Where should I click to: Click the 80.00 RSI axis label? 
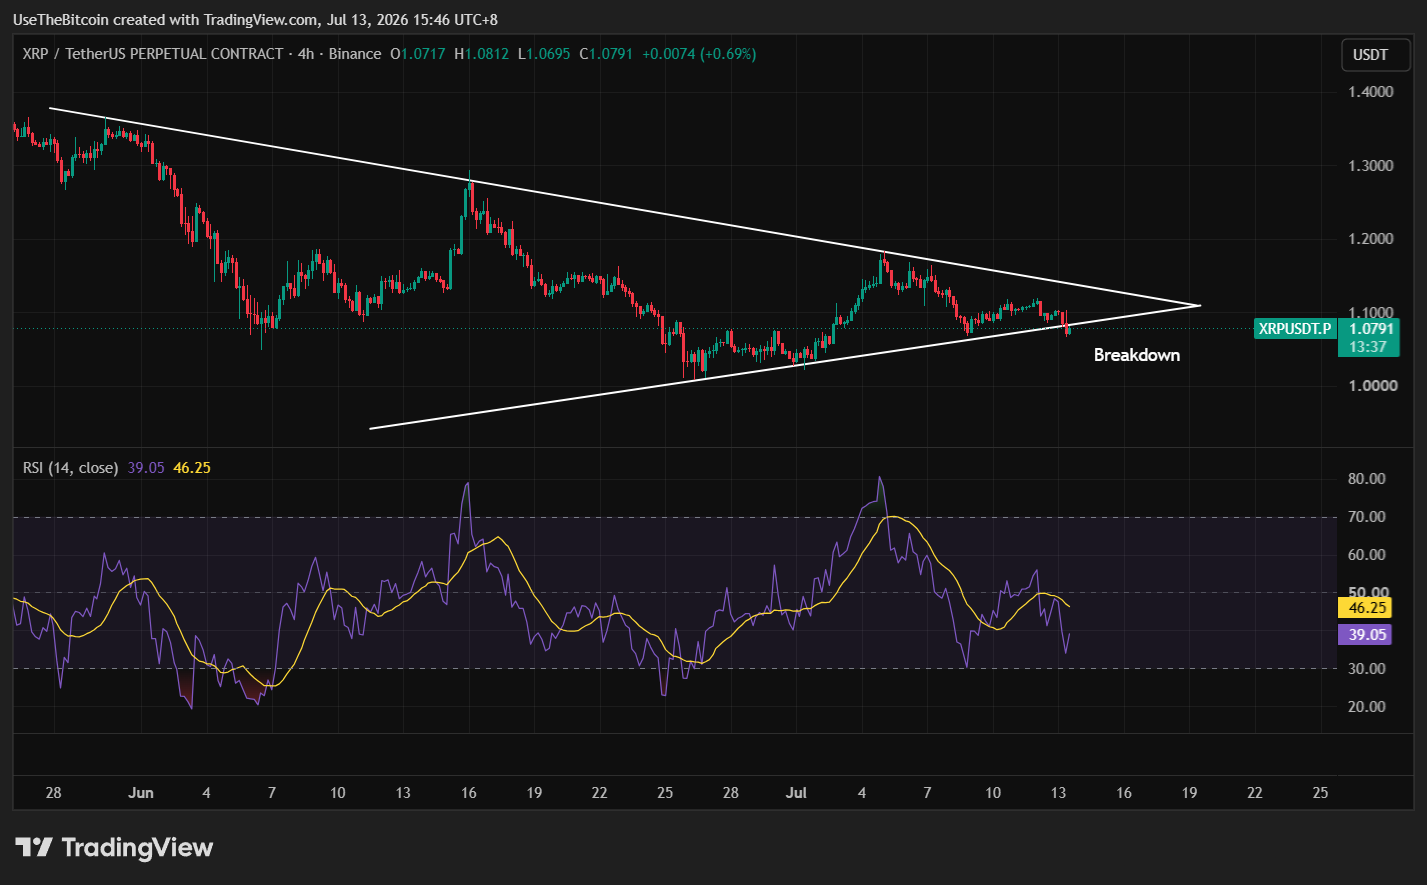click(1367, 479)
